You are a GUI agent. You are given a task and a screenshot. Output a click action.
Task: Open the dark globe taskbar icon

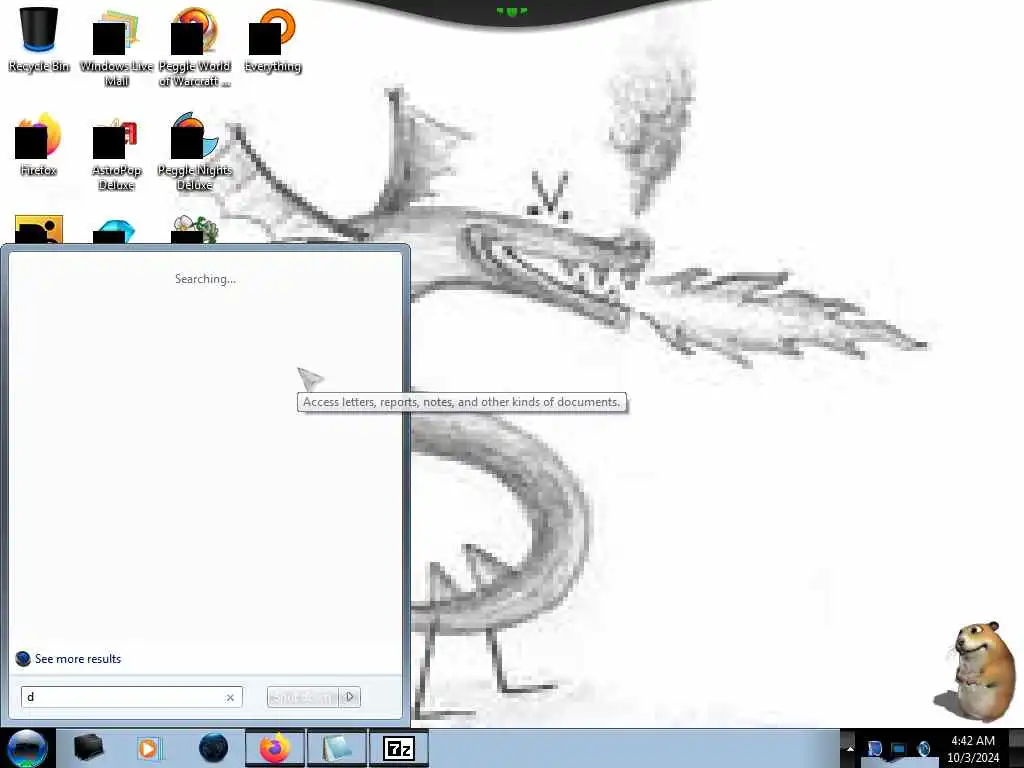click(x=213, y=748)
